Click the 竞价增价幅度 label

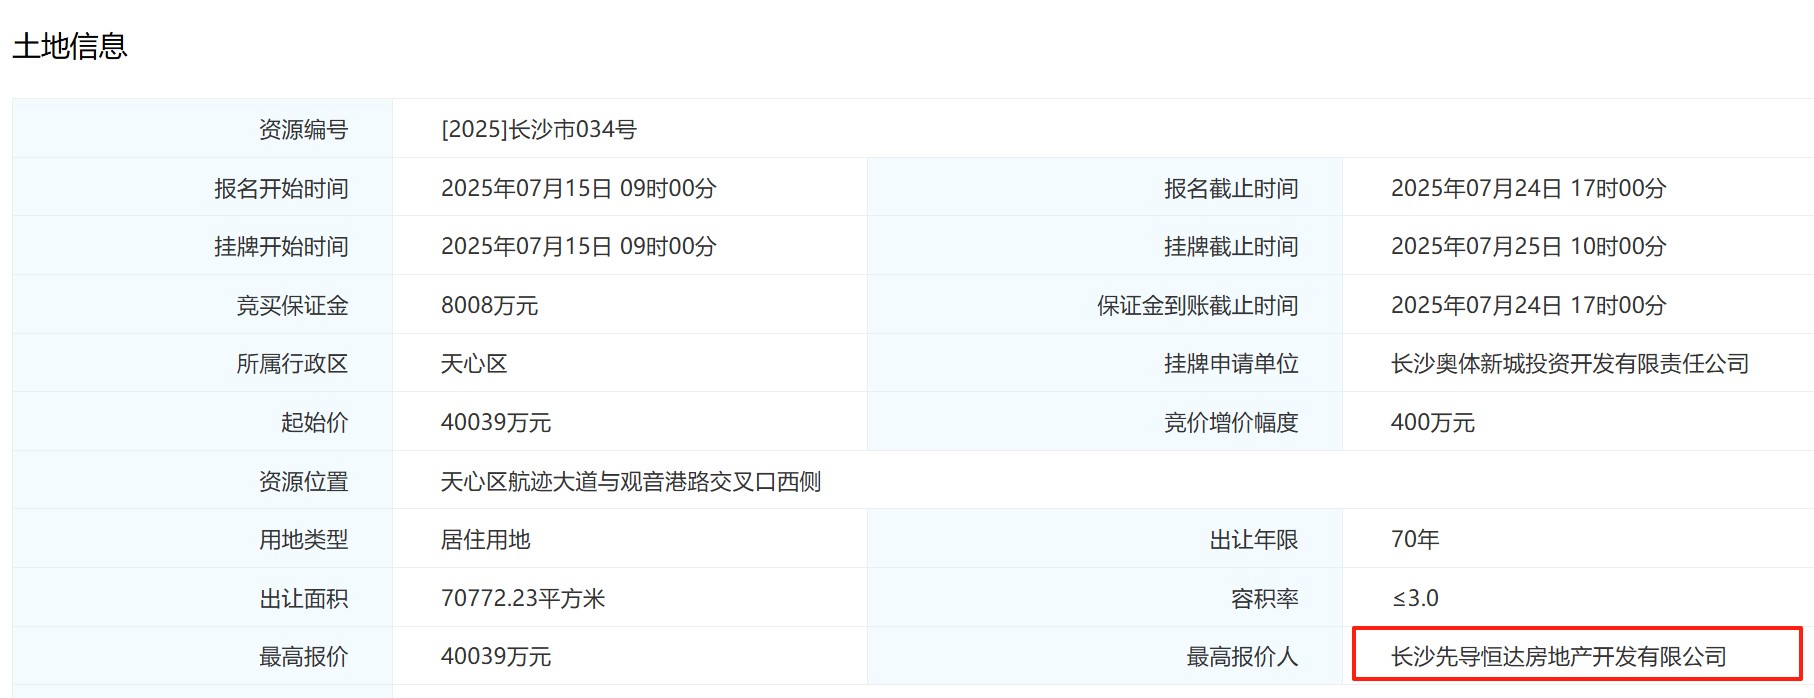1231,422
